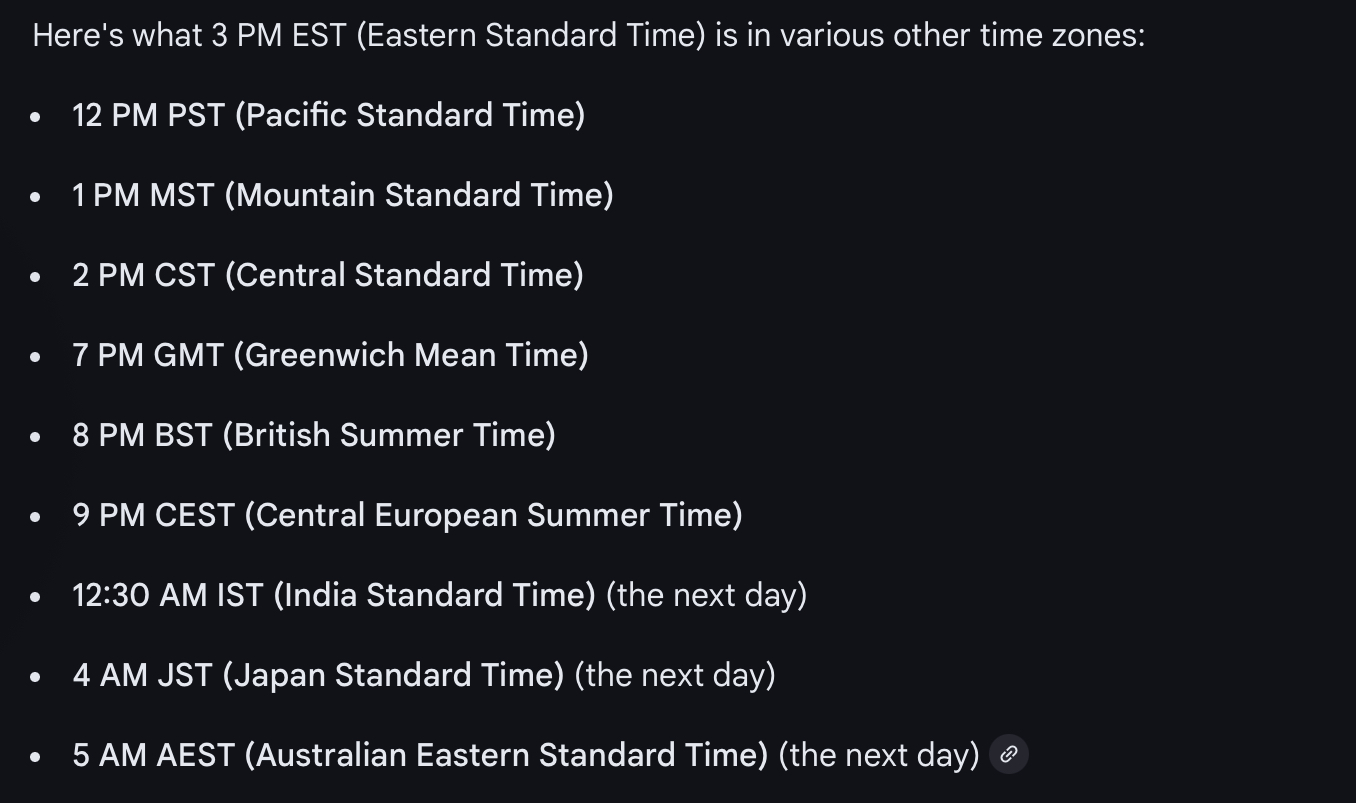
Task: Click the words "Mountain Standard Time"
Action: [x=419, y=195]
